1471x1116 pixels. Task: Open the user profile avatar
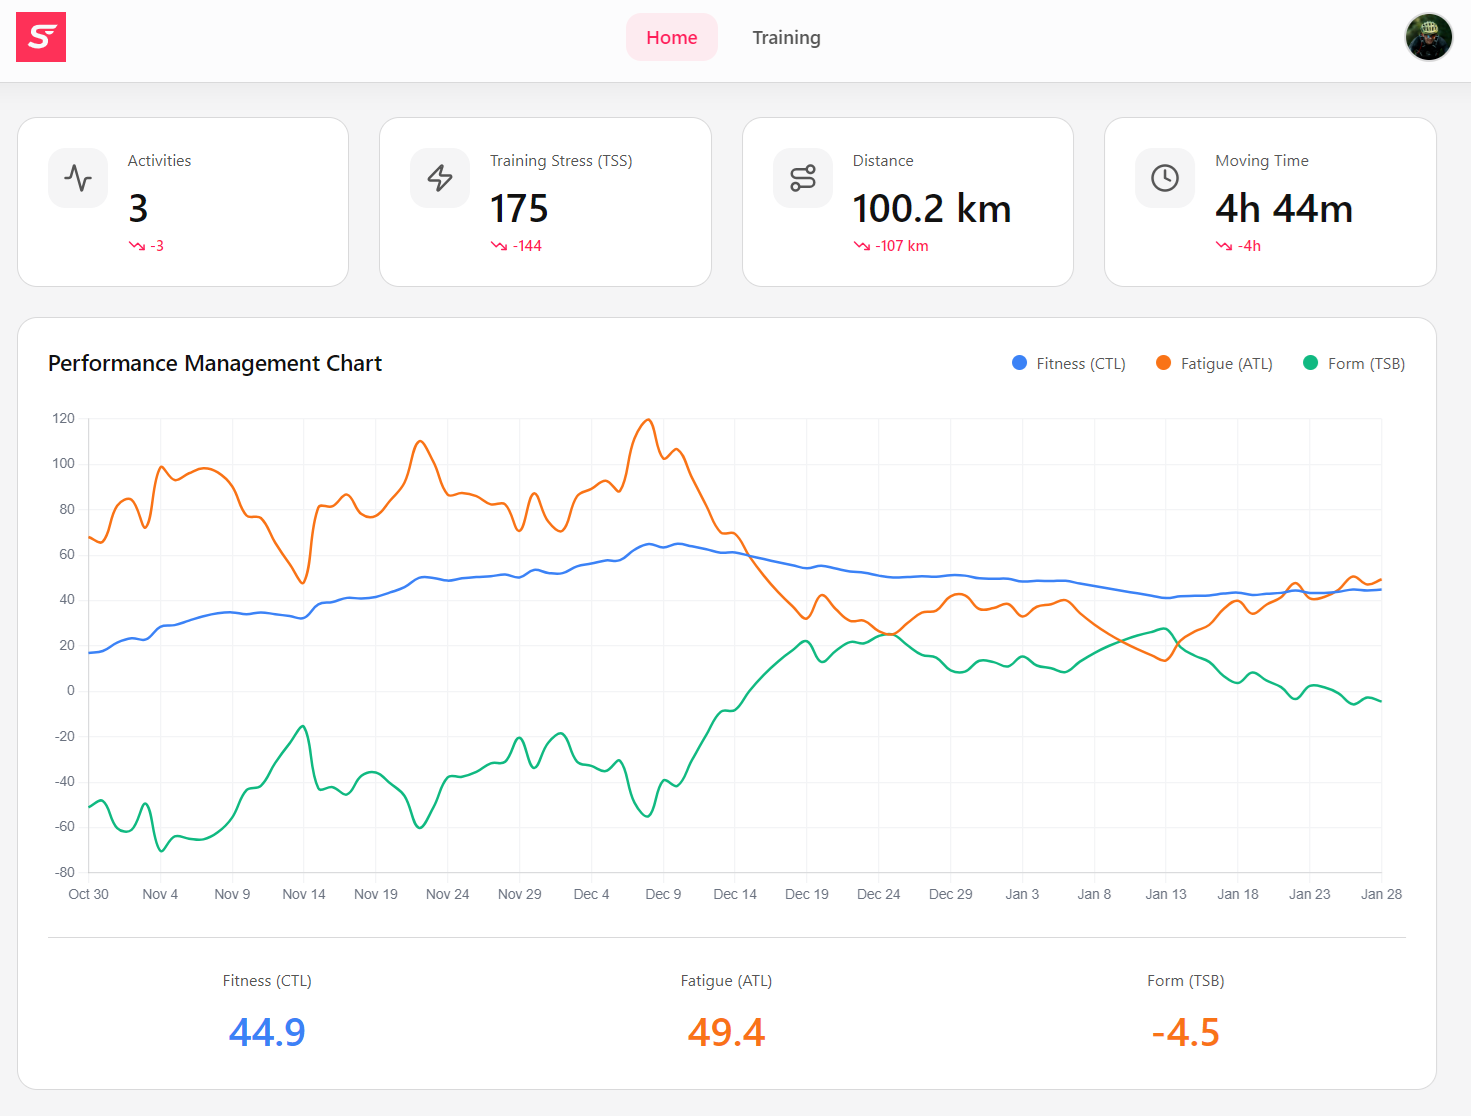pyautogui.click(x=1428, y=37)
